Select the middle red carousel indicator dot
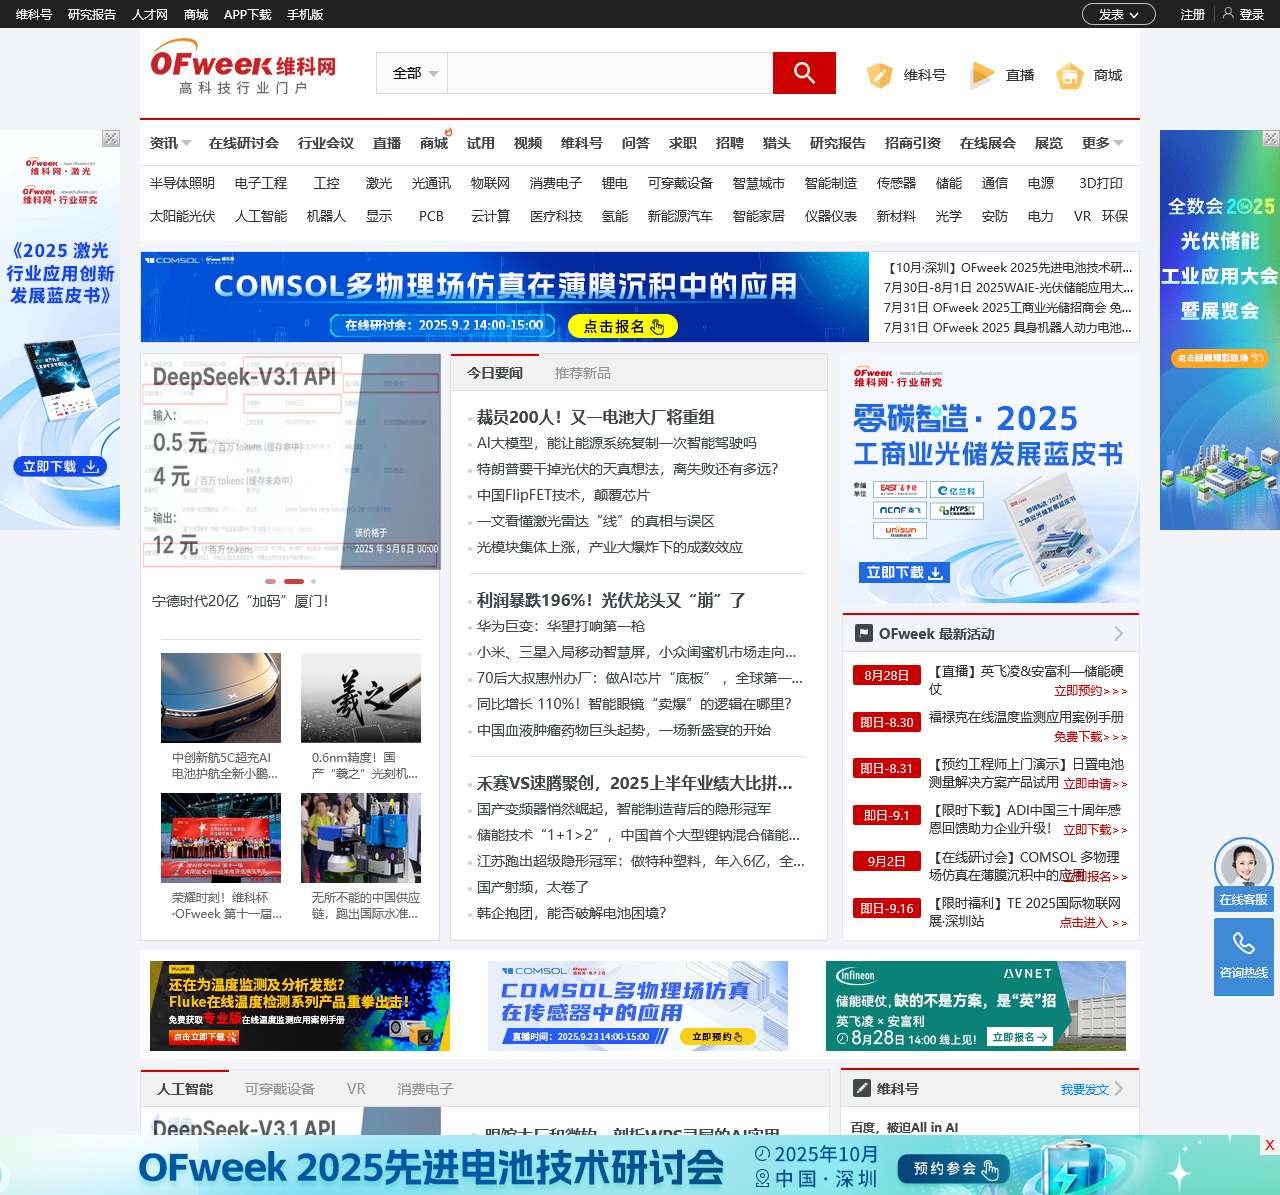The height and width of the screenshot is (1195, 1280). 293,581
